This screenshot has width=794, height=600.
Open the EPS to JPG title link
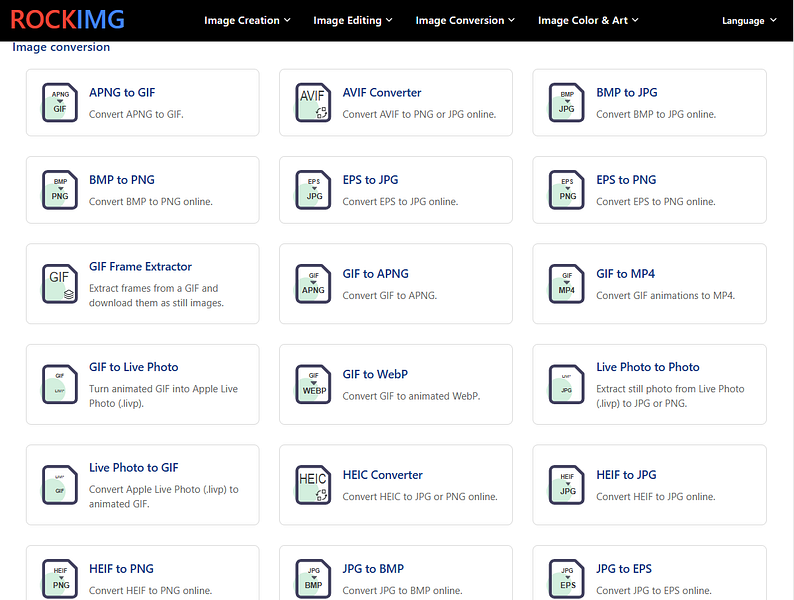(x=371, y=180)
